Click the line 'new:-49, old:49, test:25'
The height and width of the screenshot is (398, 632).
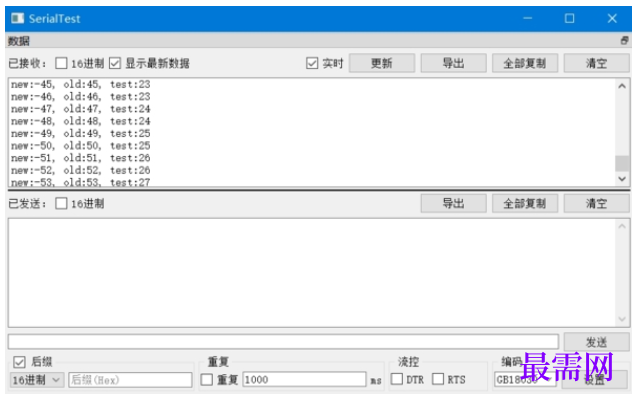click(81, 133)
